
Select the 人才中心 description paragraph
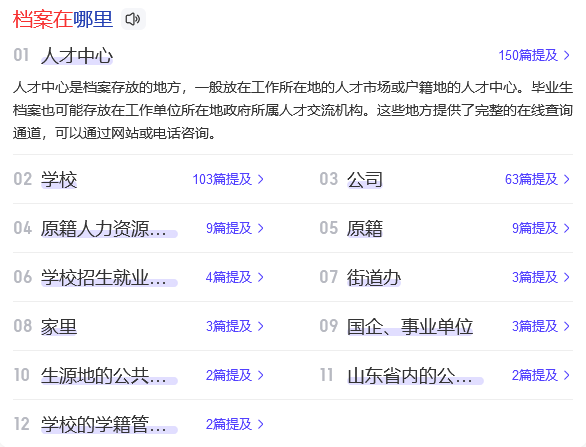coord(293,110)
